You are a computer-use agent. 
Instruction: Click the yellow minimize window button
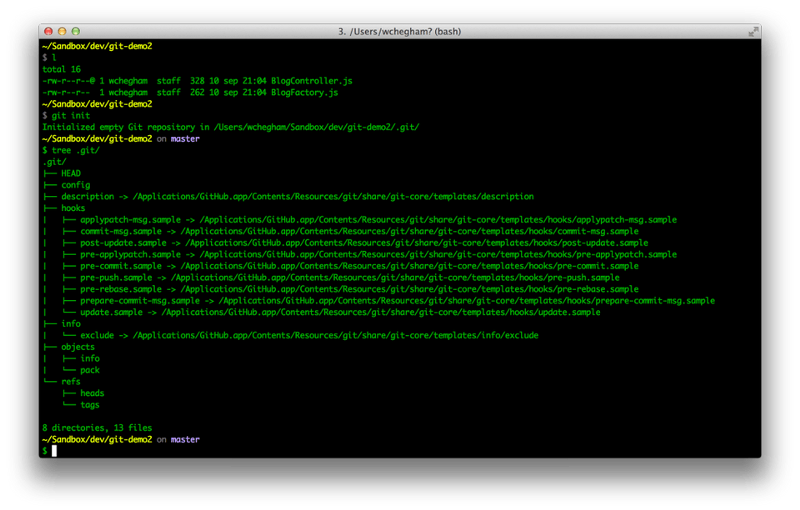pyautogui.click(x=62, y=32)
